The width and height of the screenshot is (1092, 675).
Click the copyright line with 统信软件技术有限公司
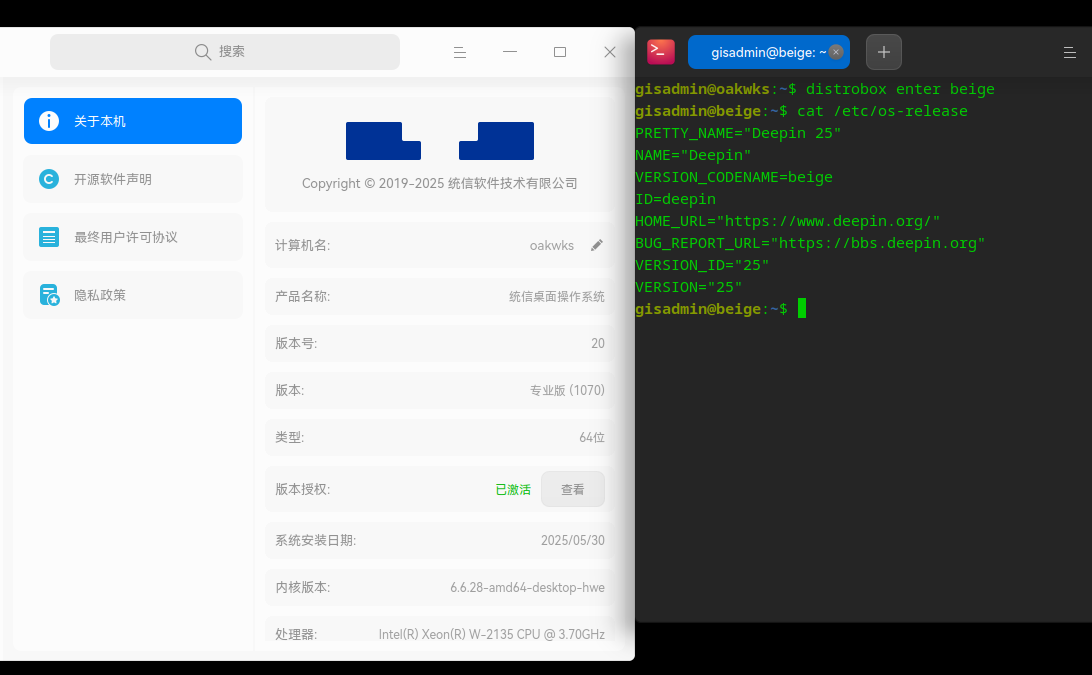(439, 183)
